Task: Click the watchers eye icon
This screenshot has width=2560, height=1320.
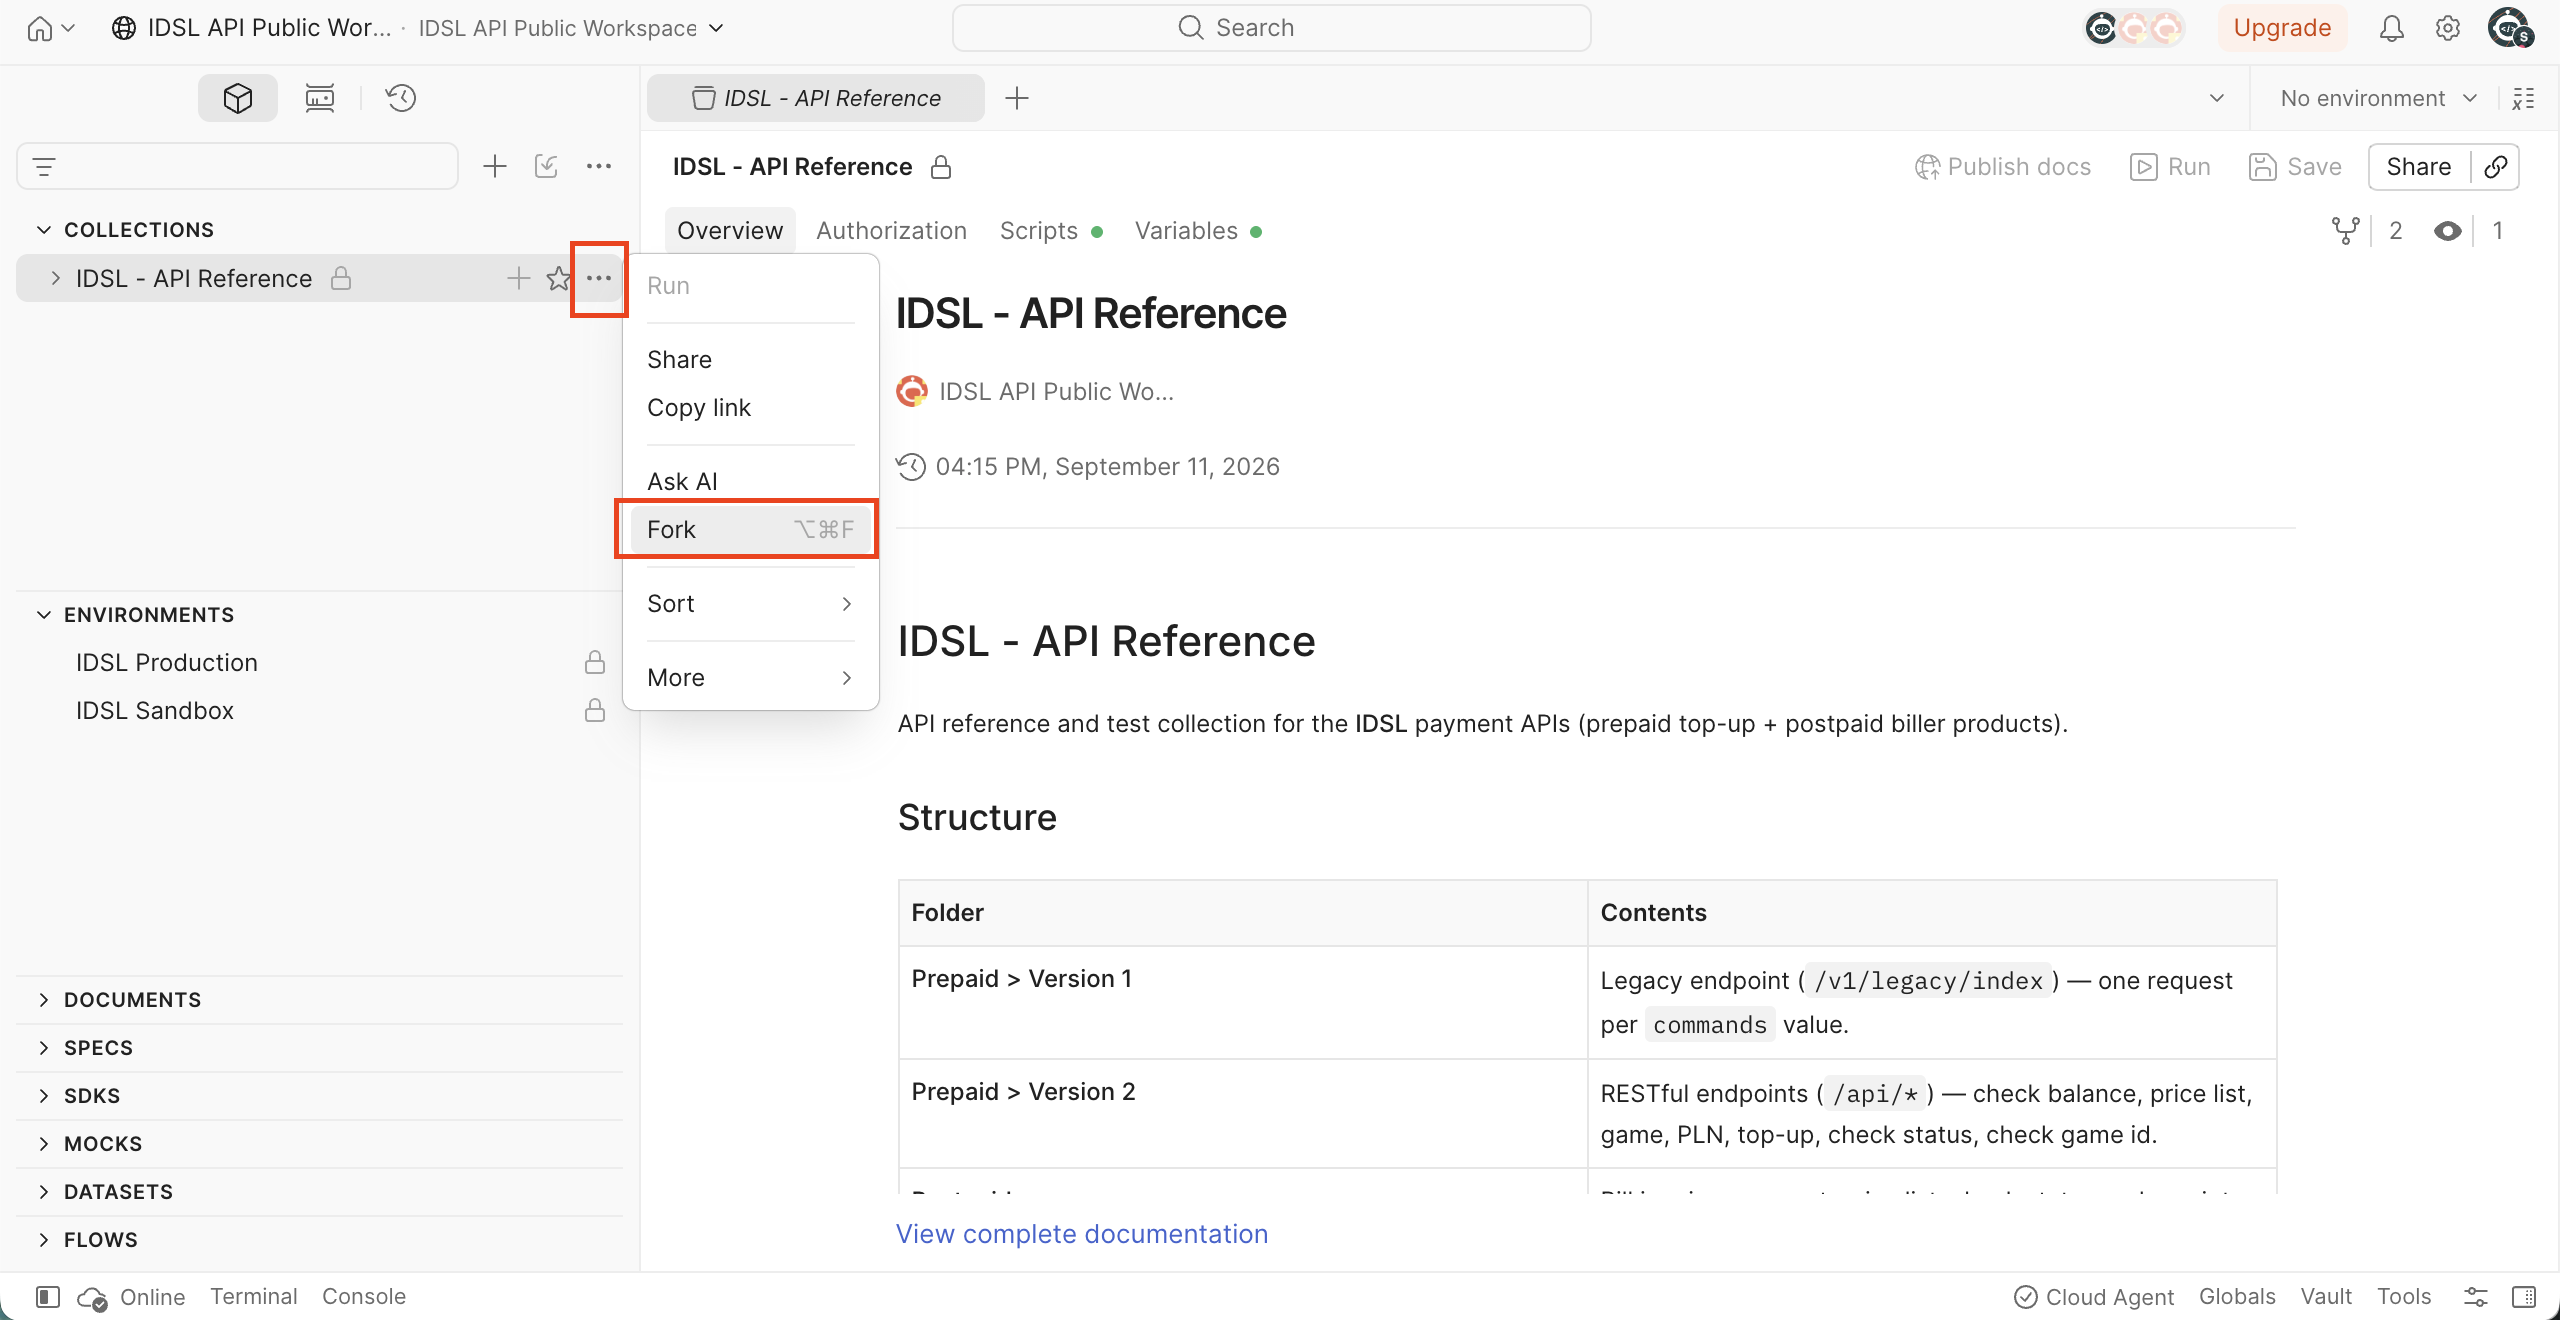Action: click(2448, 231)
